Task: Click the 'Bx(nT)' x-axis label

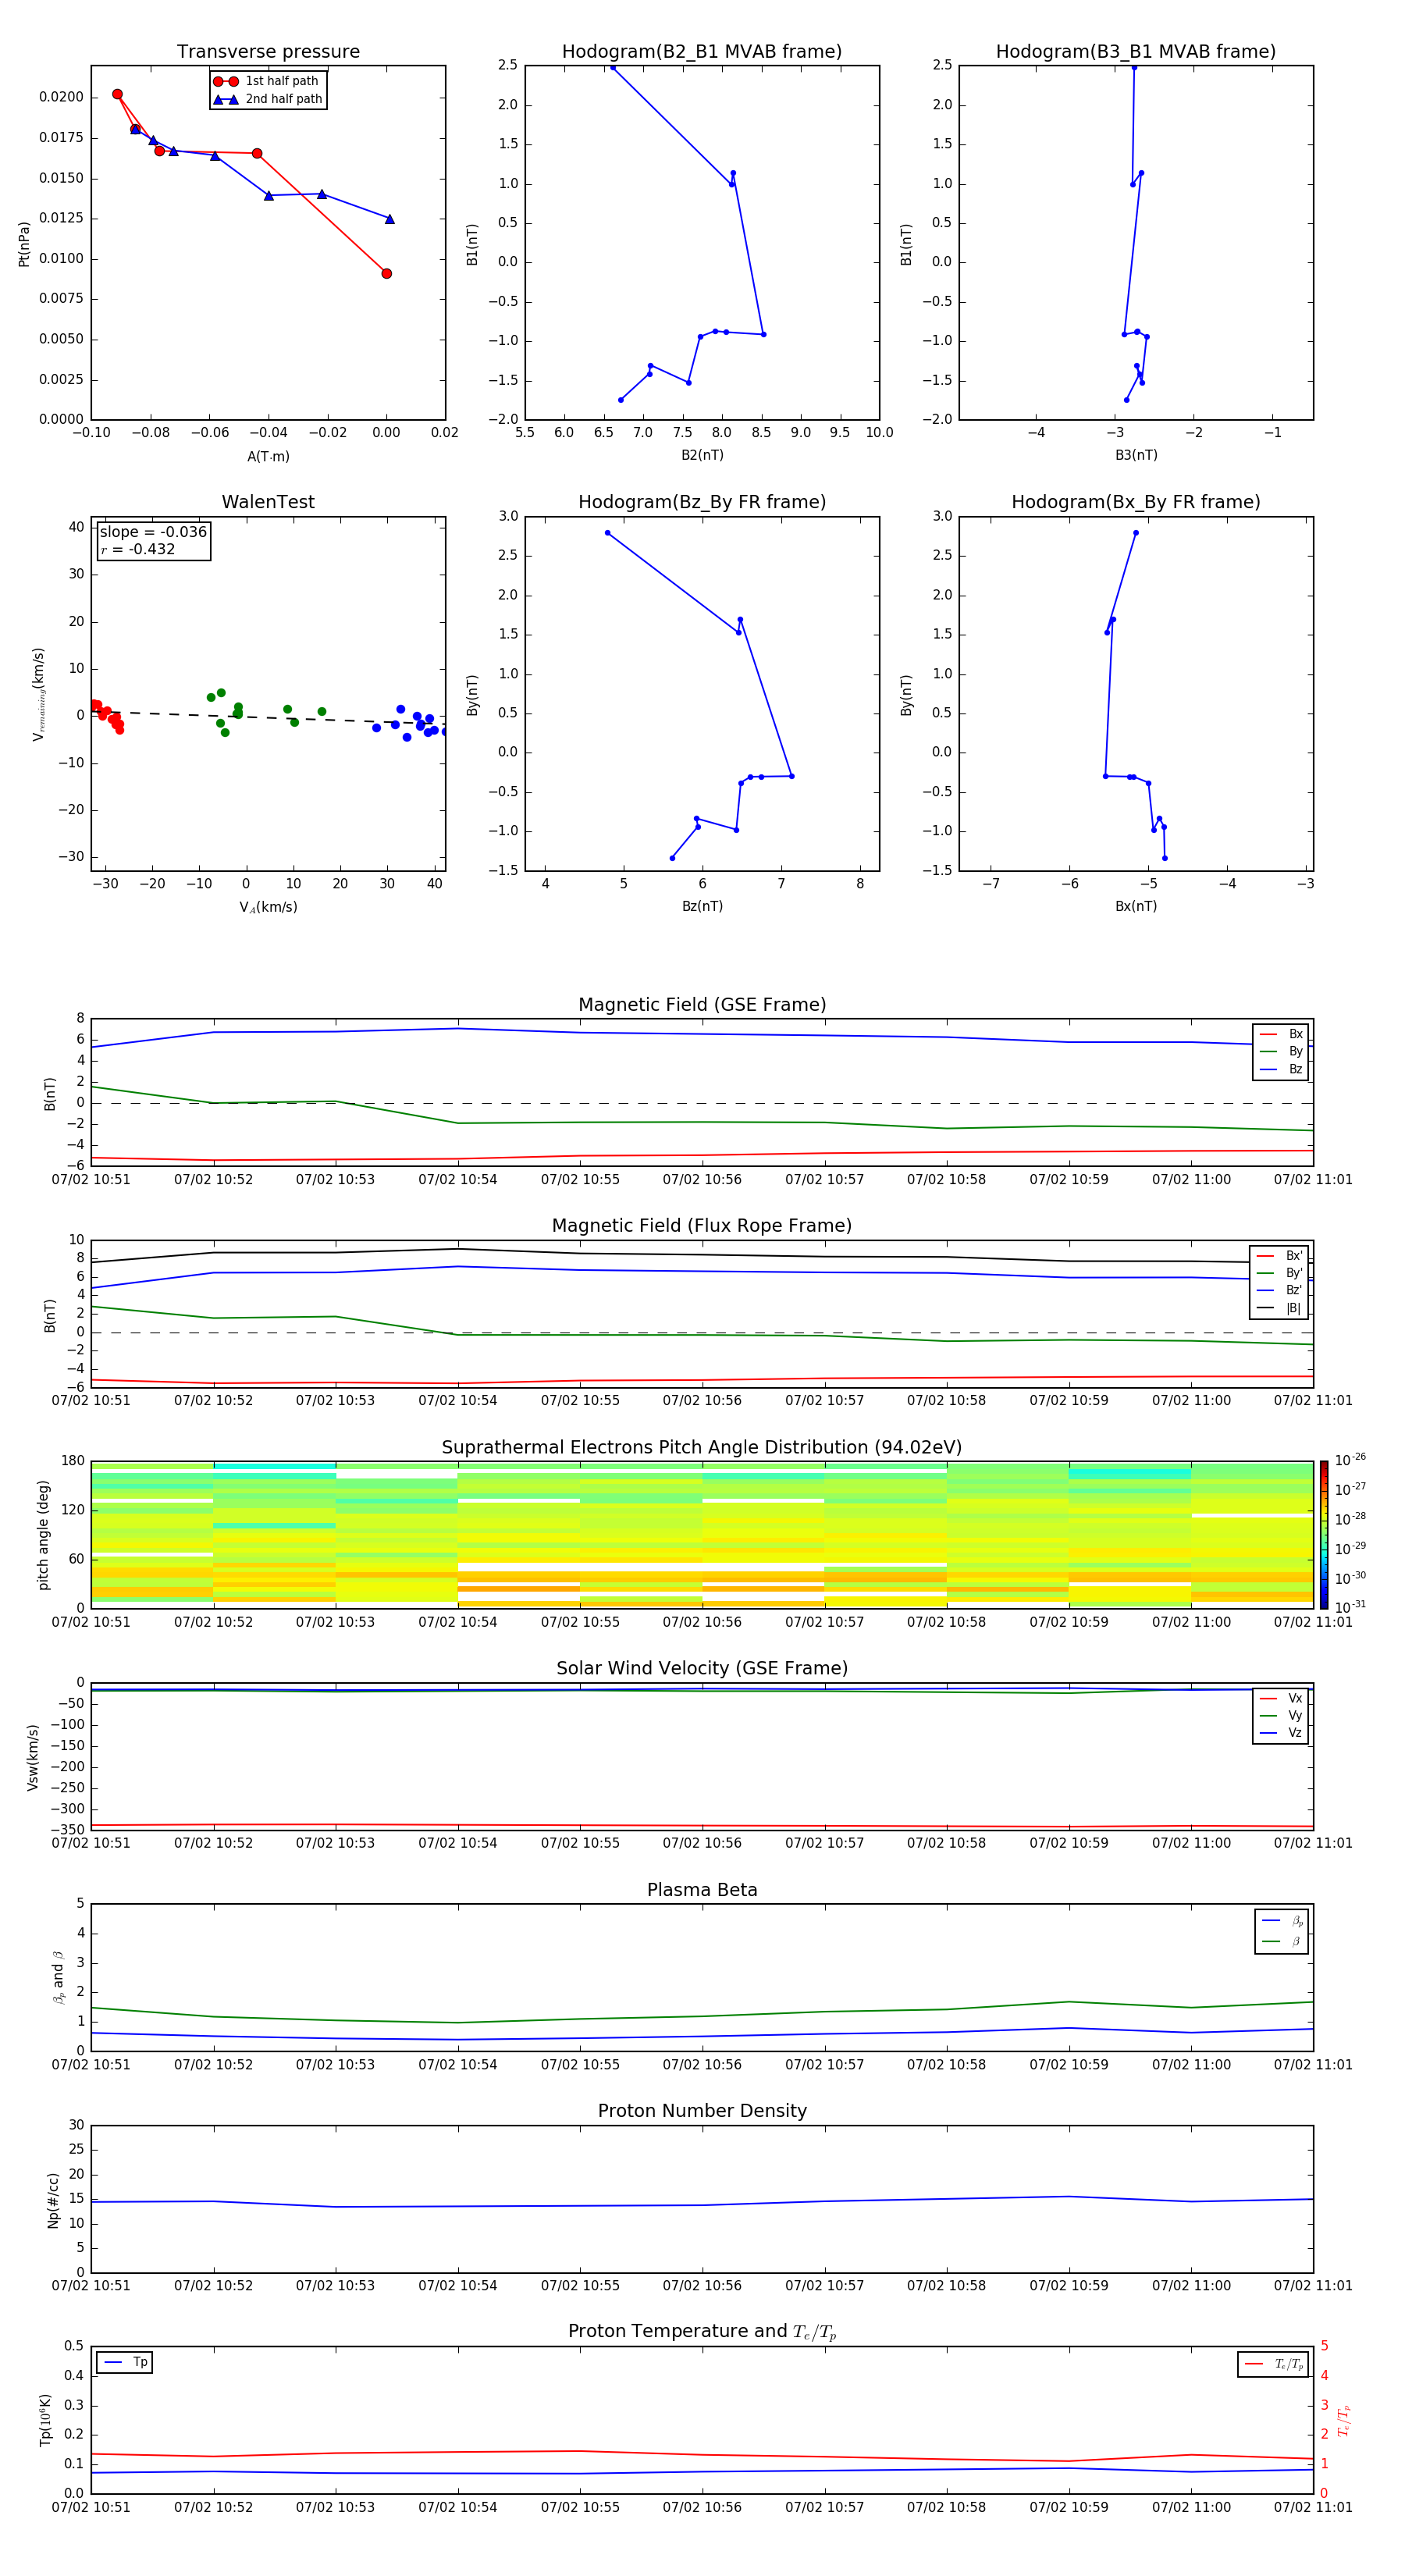Action: tap(1136, 906)
